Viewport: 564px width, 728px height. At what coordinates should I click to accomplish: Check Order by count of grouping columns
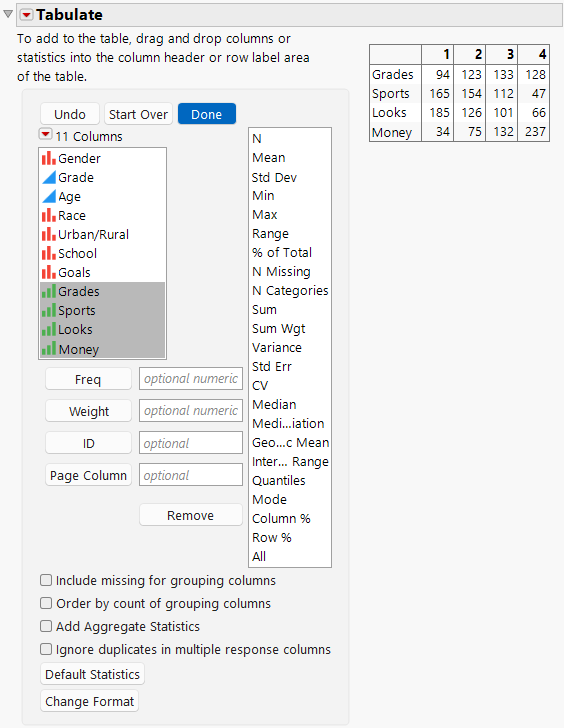(45, 603)
